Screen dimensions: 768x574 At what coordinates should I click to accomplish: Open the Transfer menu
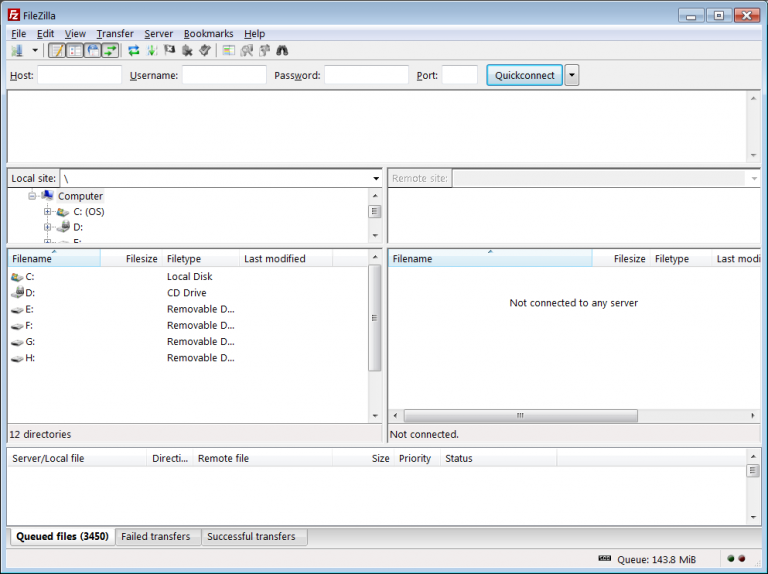click(x=115, y=34)
